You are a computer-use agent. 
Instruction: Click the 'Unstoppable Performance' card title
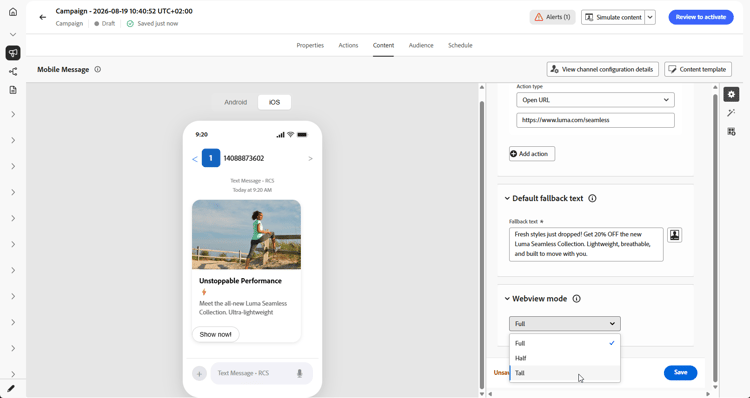click(x=240, y=281)
